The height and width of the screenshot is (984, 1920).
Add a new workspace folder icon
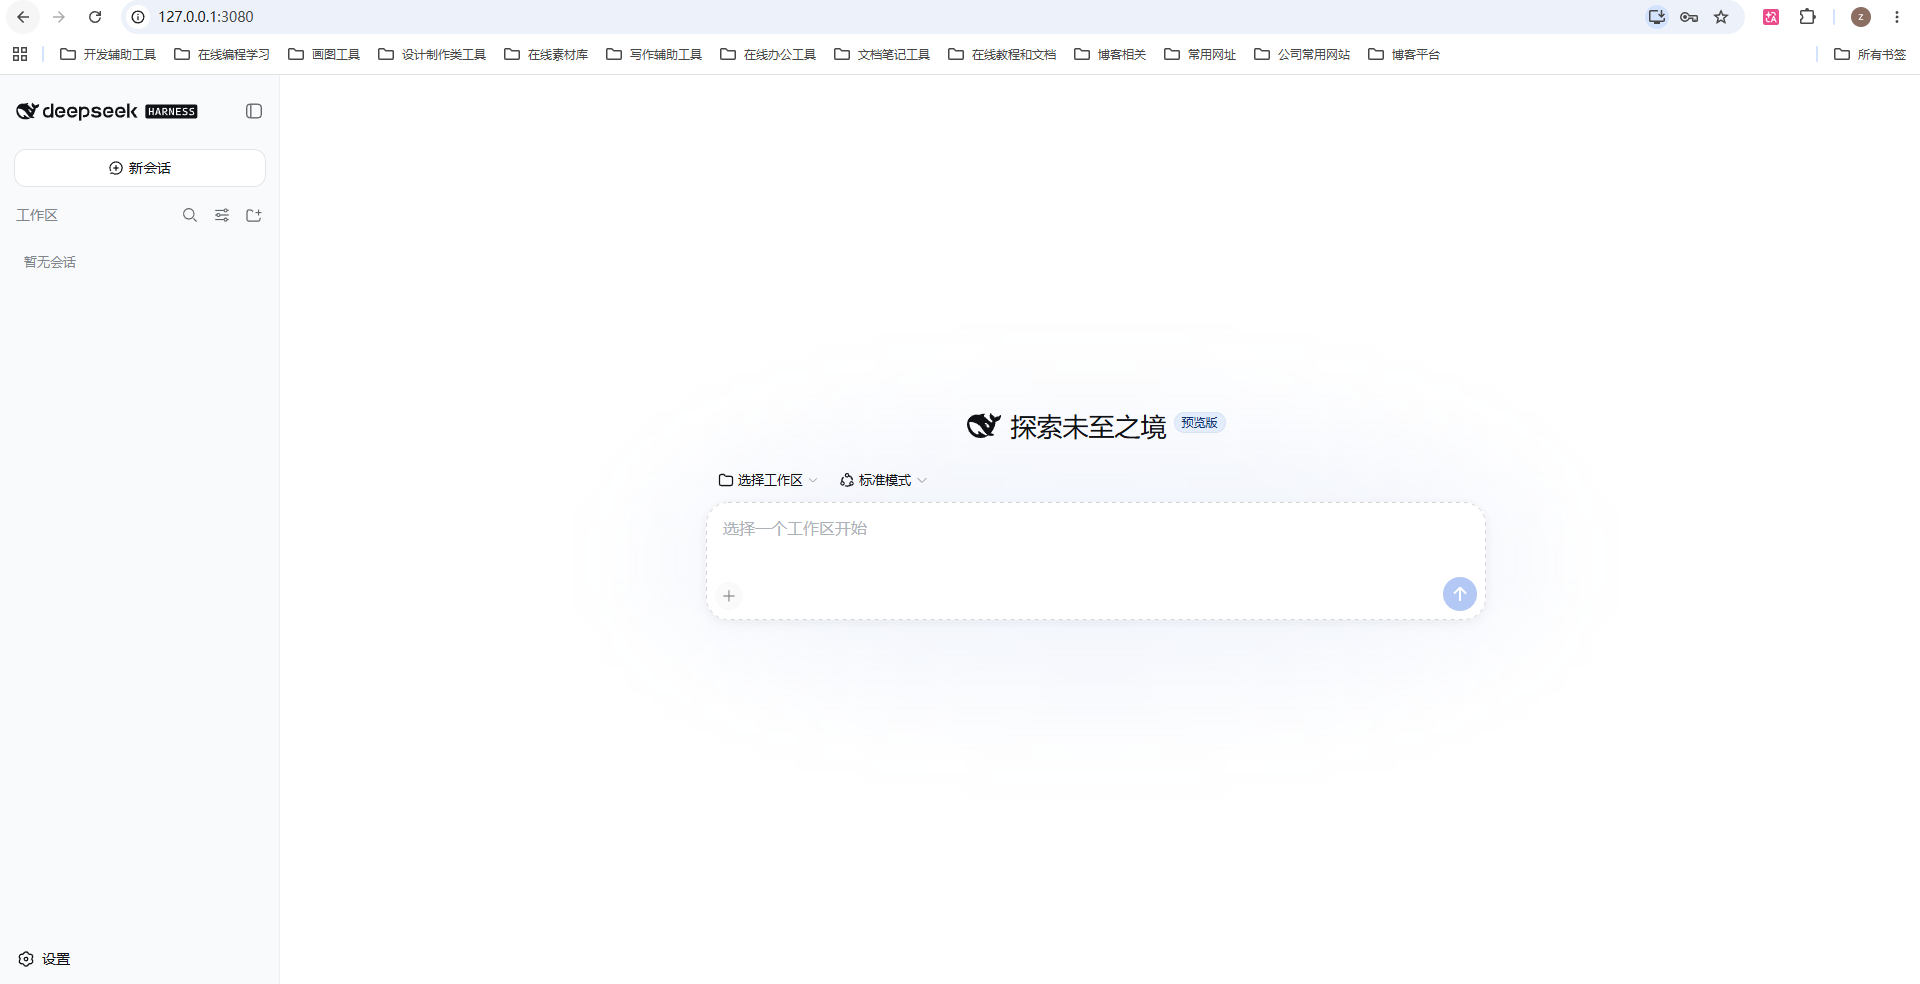(x=254, y=215)
